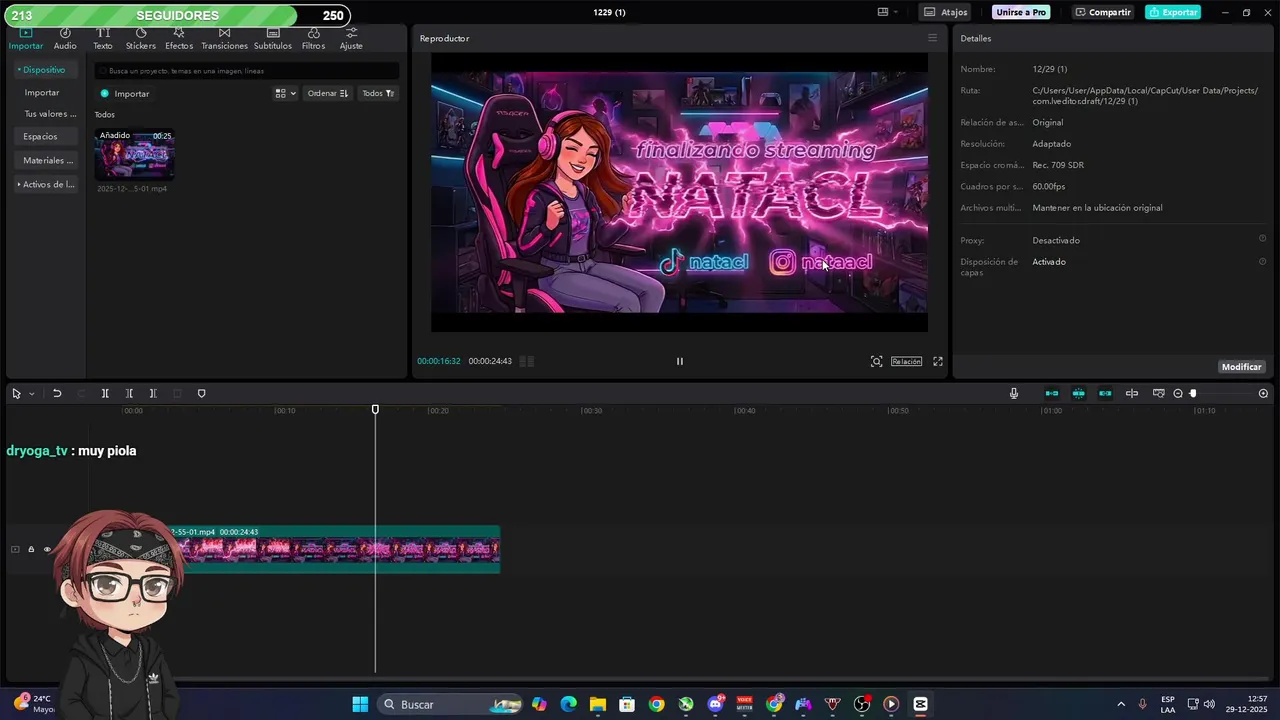Screen dimensions: 1280x720
Task: Toggle the timecode grid icon in player
Action: point(526,361)
